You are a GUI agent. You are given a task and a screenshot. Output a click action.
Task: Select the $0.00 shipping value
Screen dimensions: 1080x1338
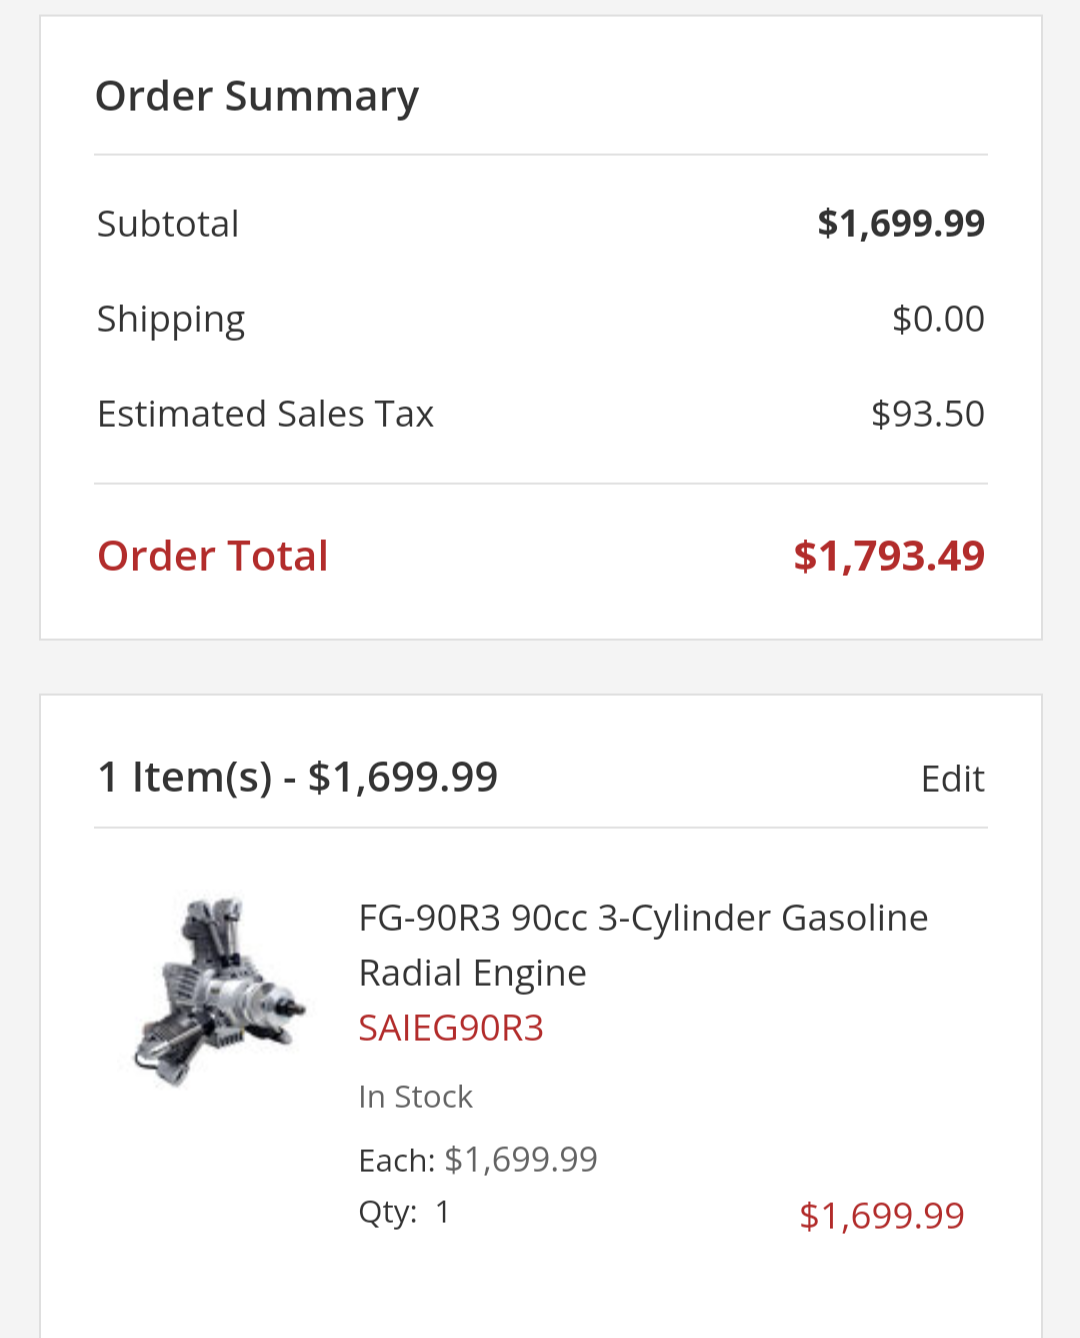point(938,318)
